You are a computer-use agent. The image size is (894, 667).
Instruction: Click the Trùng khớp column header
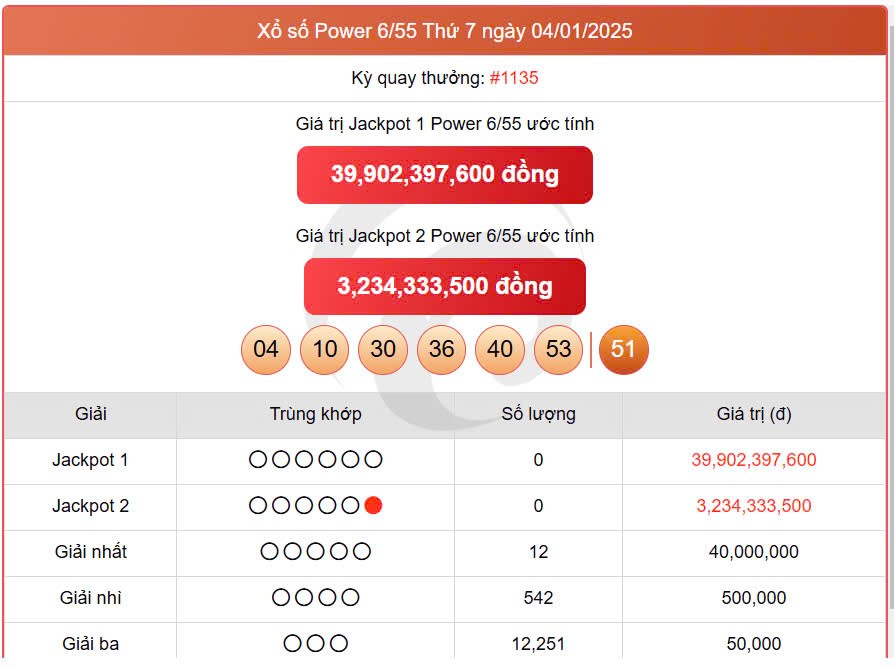pos(316,414)
